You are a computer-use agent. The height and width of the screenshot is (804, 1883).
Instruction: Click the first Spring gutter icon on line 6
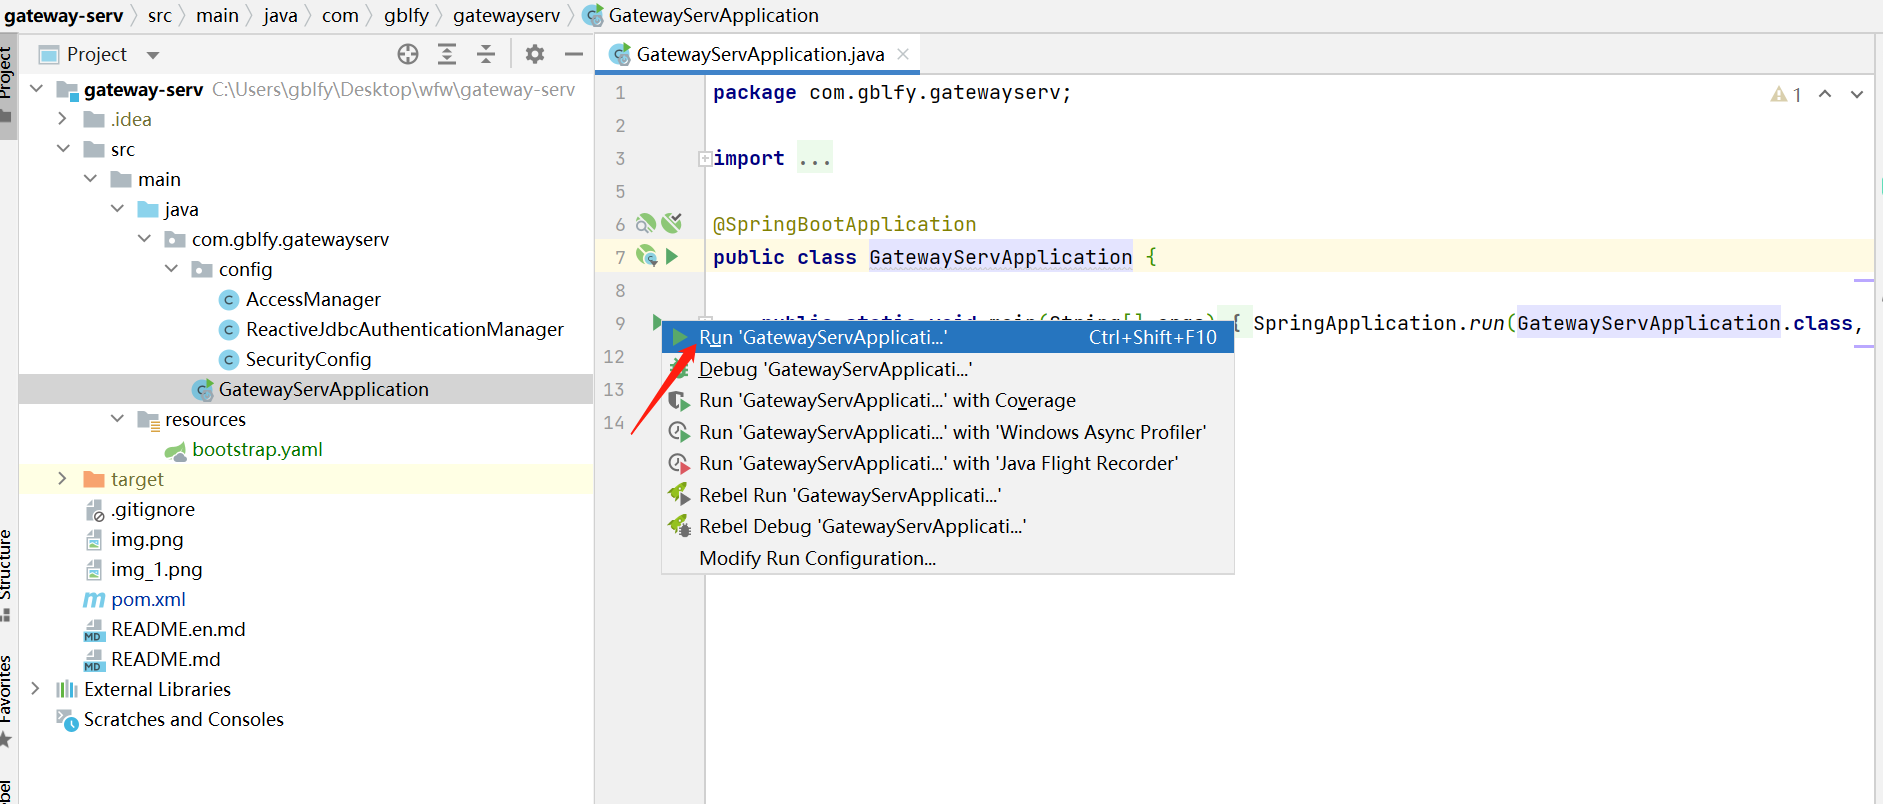pos(646,223)
